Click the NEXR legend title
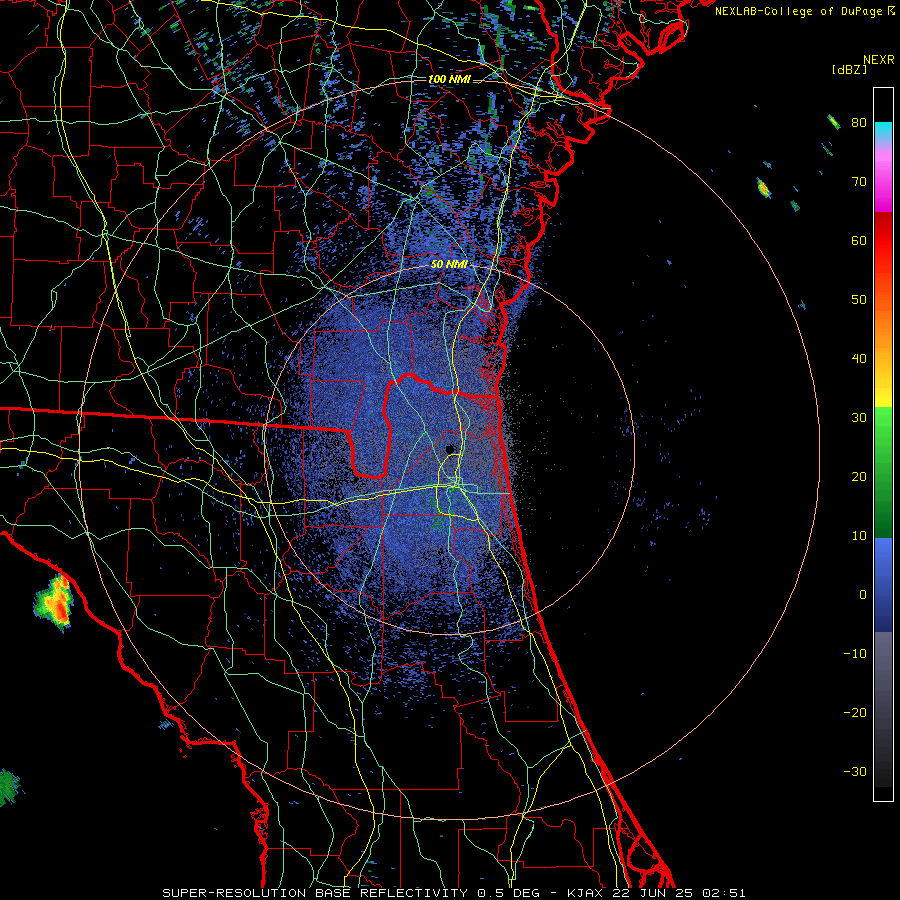Screen dimensions: 900x900 (x=878, y=60)
